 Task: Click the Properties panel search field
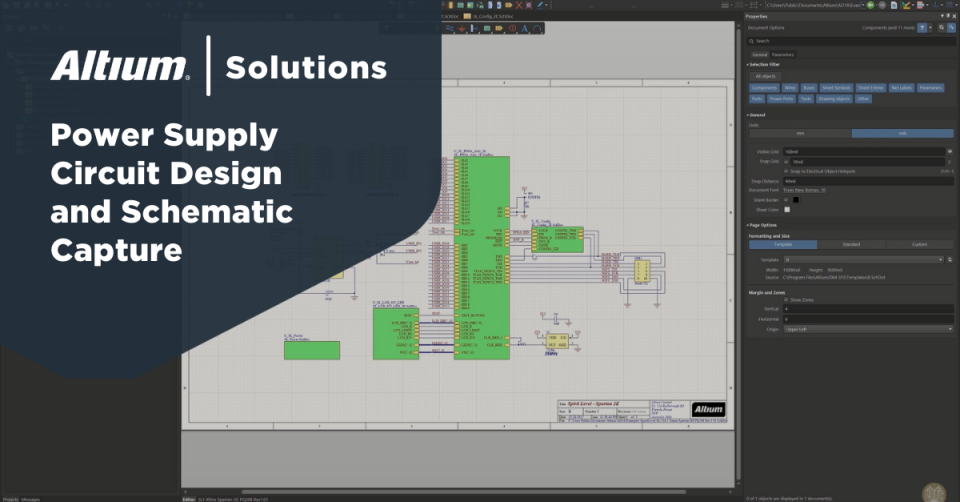click(x=850, y=41)
